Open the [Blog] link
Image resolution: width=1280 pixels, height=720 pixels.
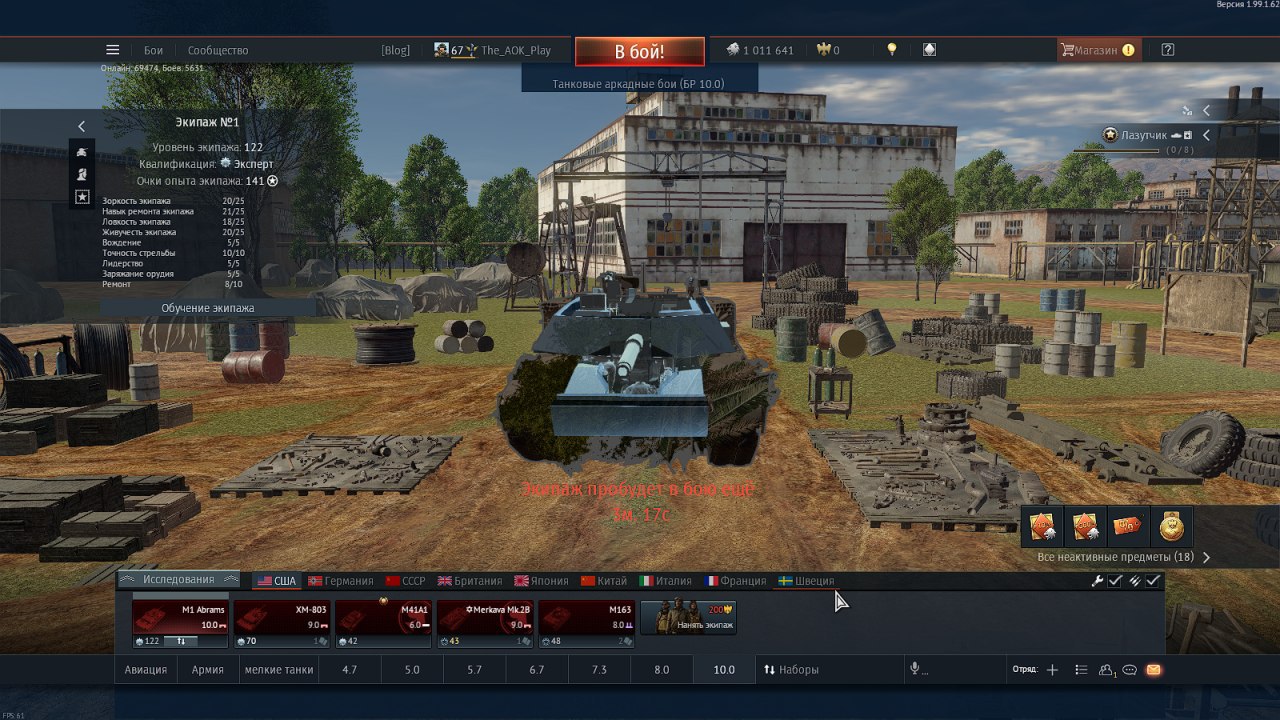(396, 50)
